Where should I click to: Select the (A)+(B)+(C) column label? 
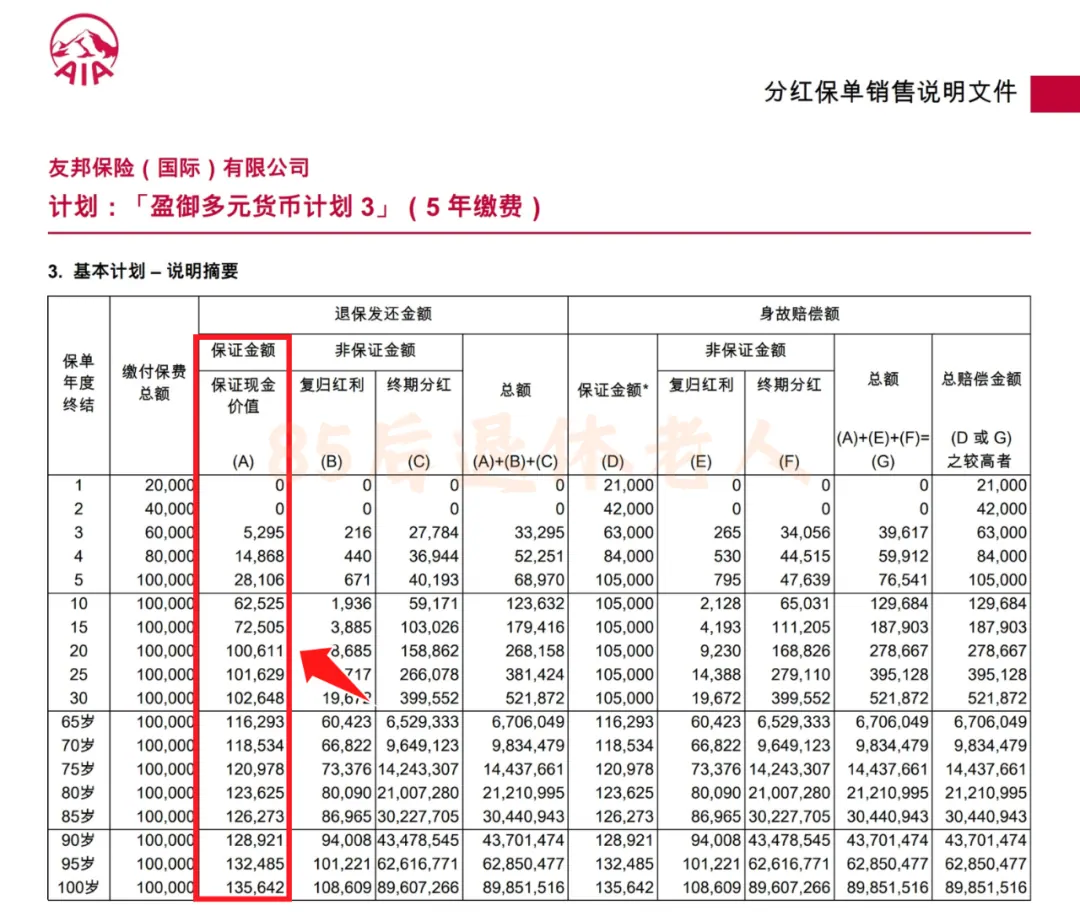(515, 461)
